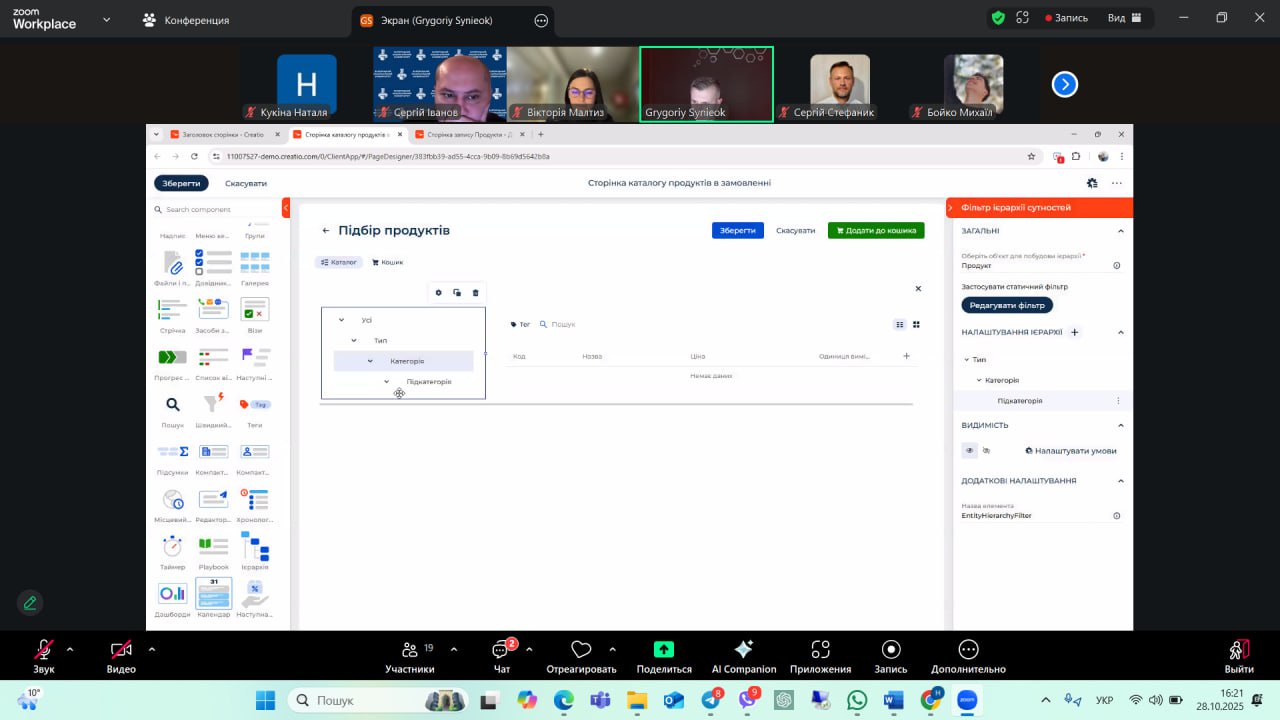Choose the Теги tag component
The height and width of the screenshot is (720, 1280).
point(255,404)
